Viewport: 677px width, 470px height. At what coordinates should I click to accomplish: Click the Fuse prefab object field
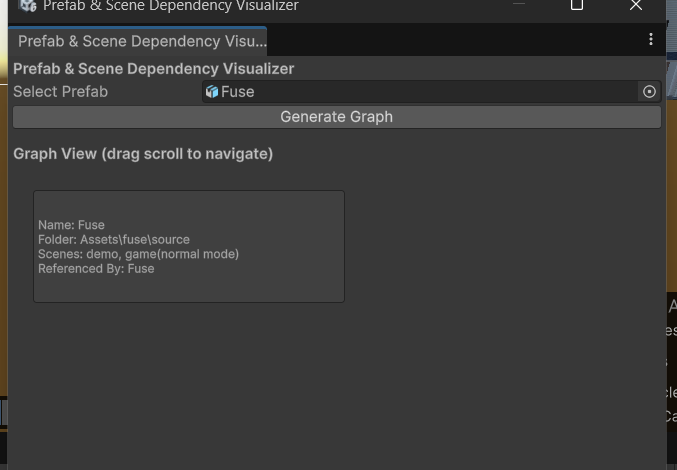(420, 92)
